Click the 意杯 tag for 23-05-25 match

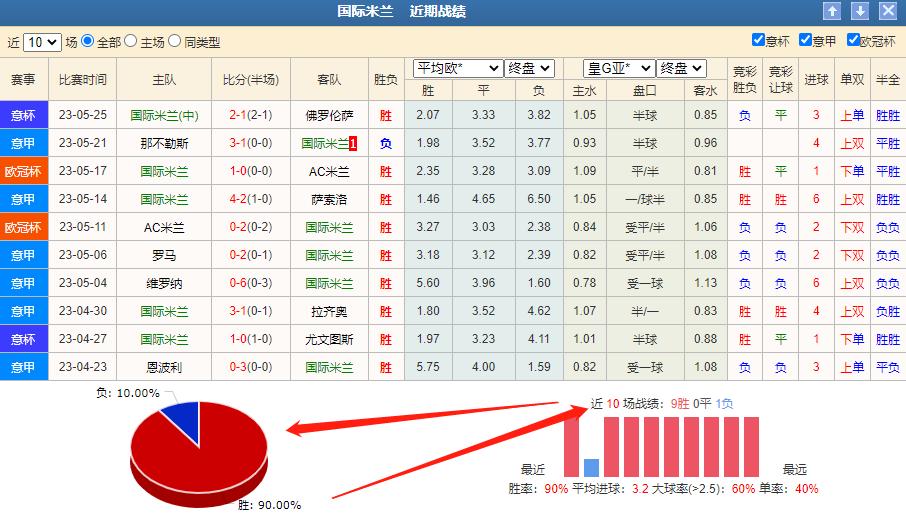pyautogui.click(x=24, y=115)
